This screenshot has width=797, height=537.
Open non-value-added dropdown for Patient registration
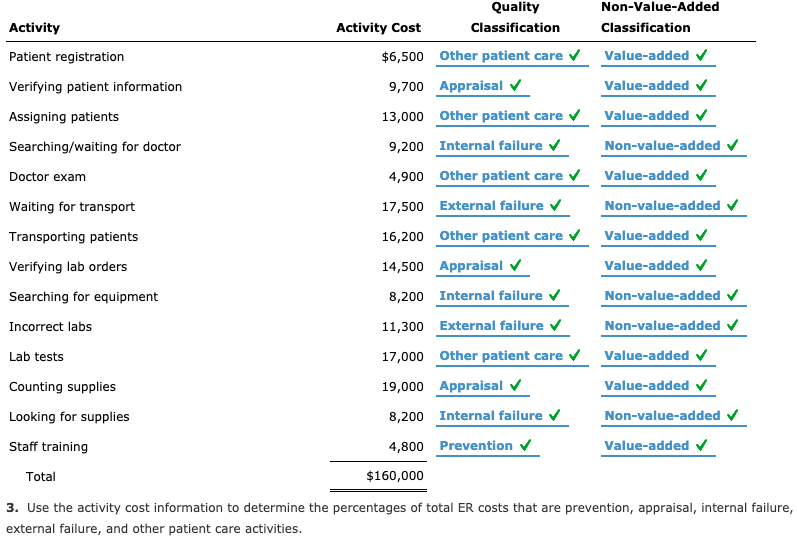658,56
